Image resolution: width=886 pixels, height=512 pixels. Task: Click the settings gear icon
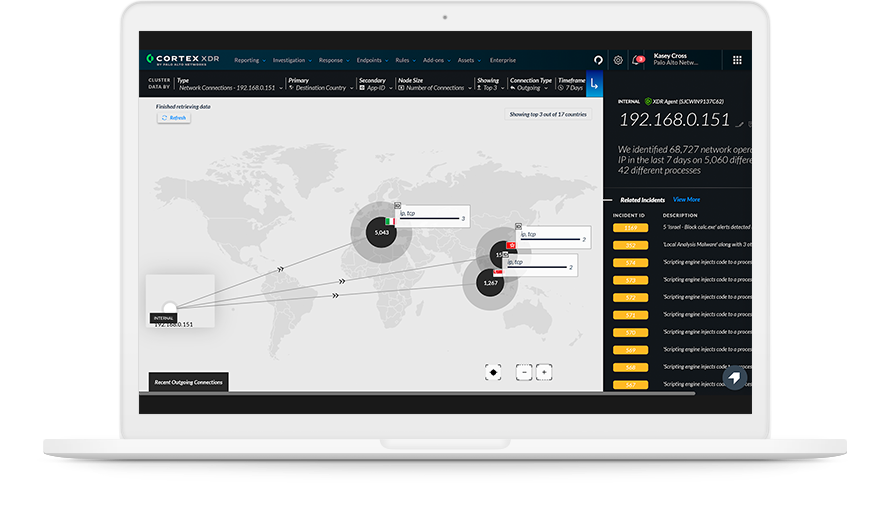click(618, 60)
